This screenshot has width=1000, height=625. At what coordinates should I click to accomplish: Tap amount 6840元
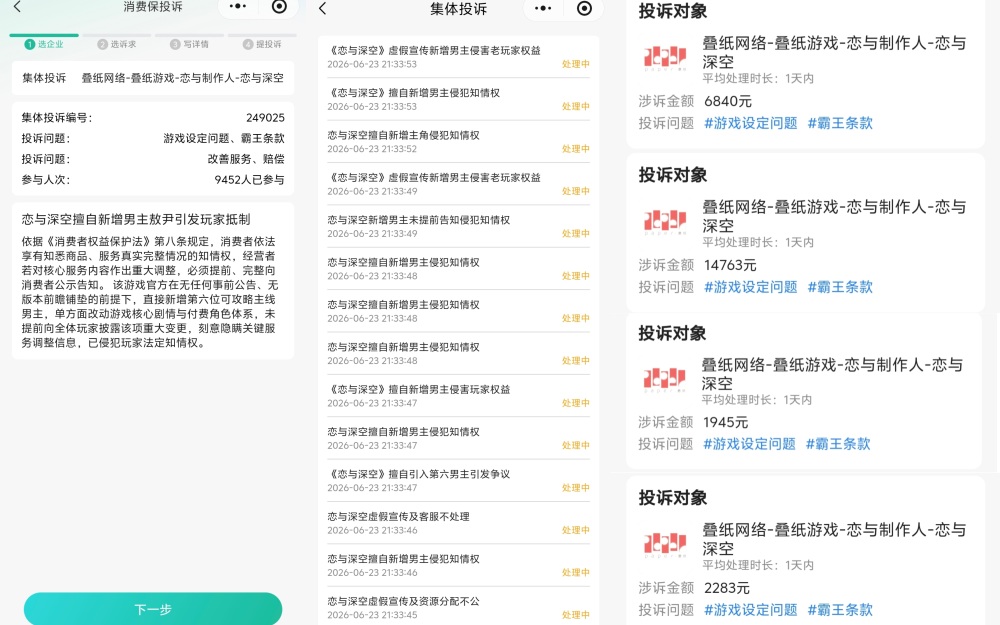pyautogui.click(x=728, y=101)
